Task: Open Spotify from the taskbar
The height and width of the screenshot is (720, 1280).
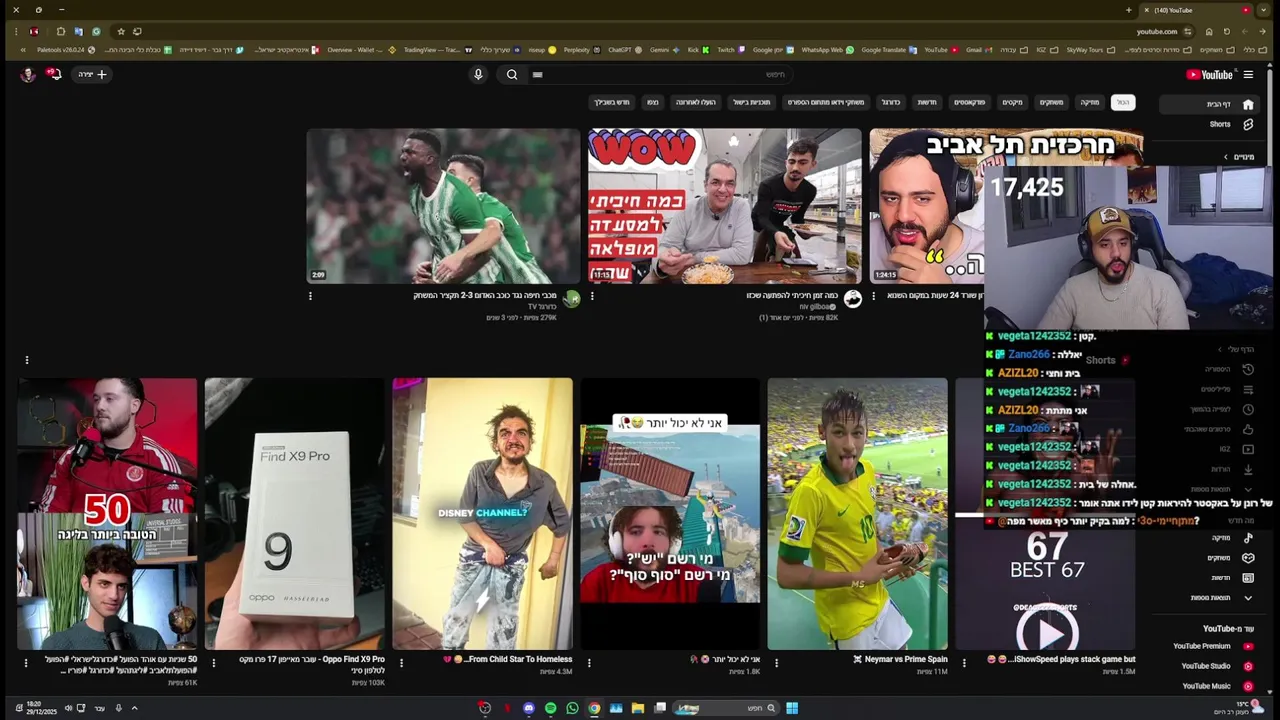Action: [550, 708]
